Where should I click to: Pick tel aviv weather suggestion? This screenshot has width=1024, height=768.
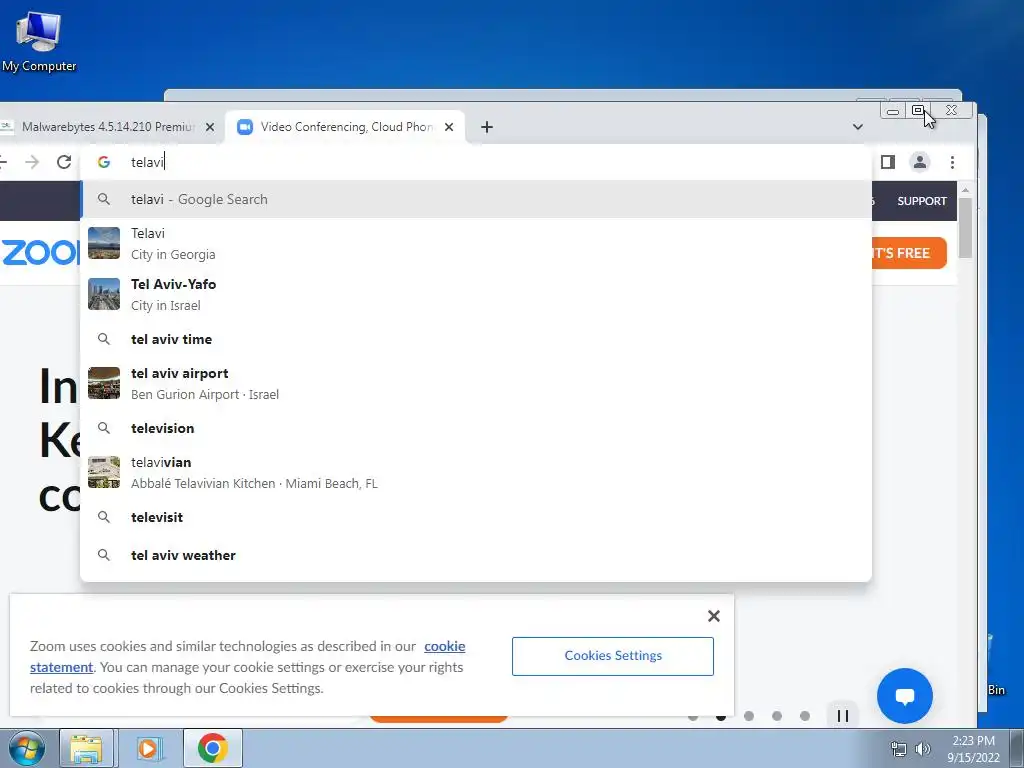pyautogui.click(x=475, y=555)
